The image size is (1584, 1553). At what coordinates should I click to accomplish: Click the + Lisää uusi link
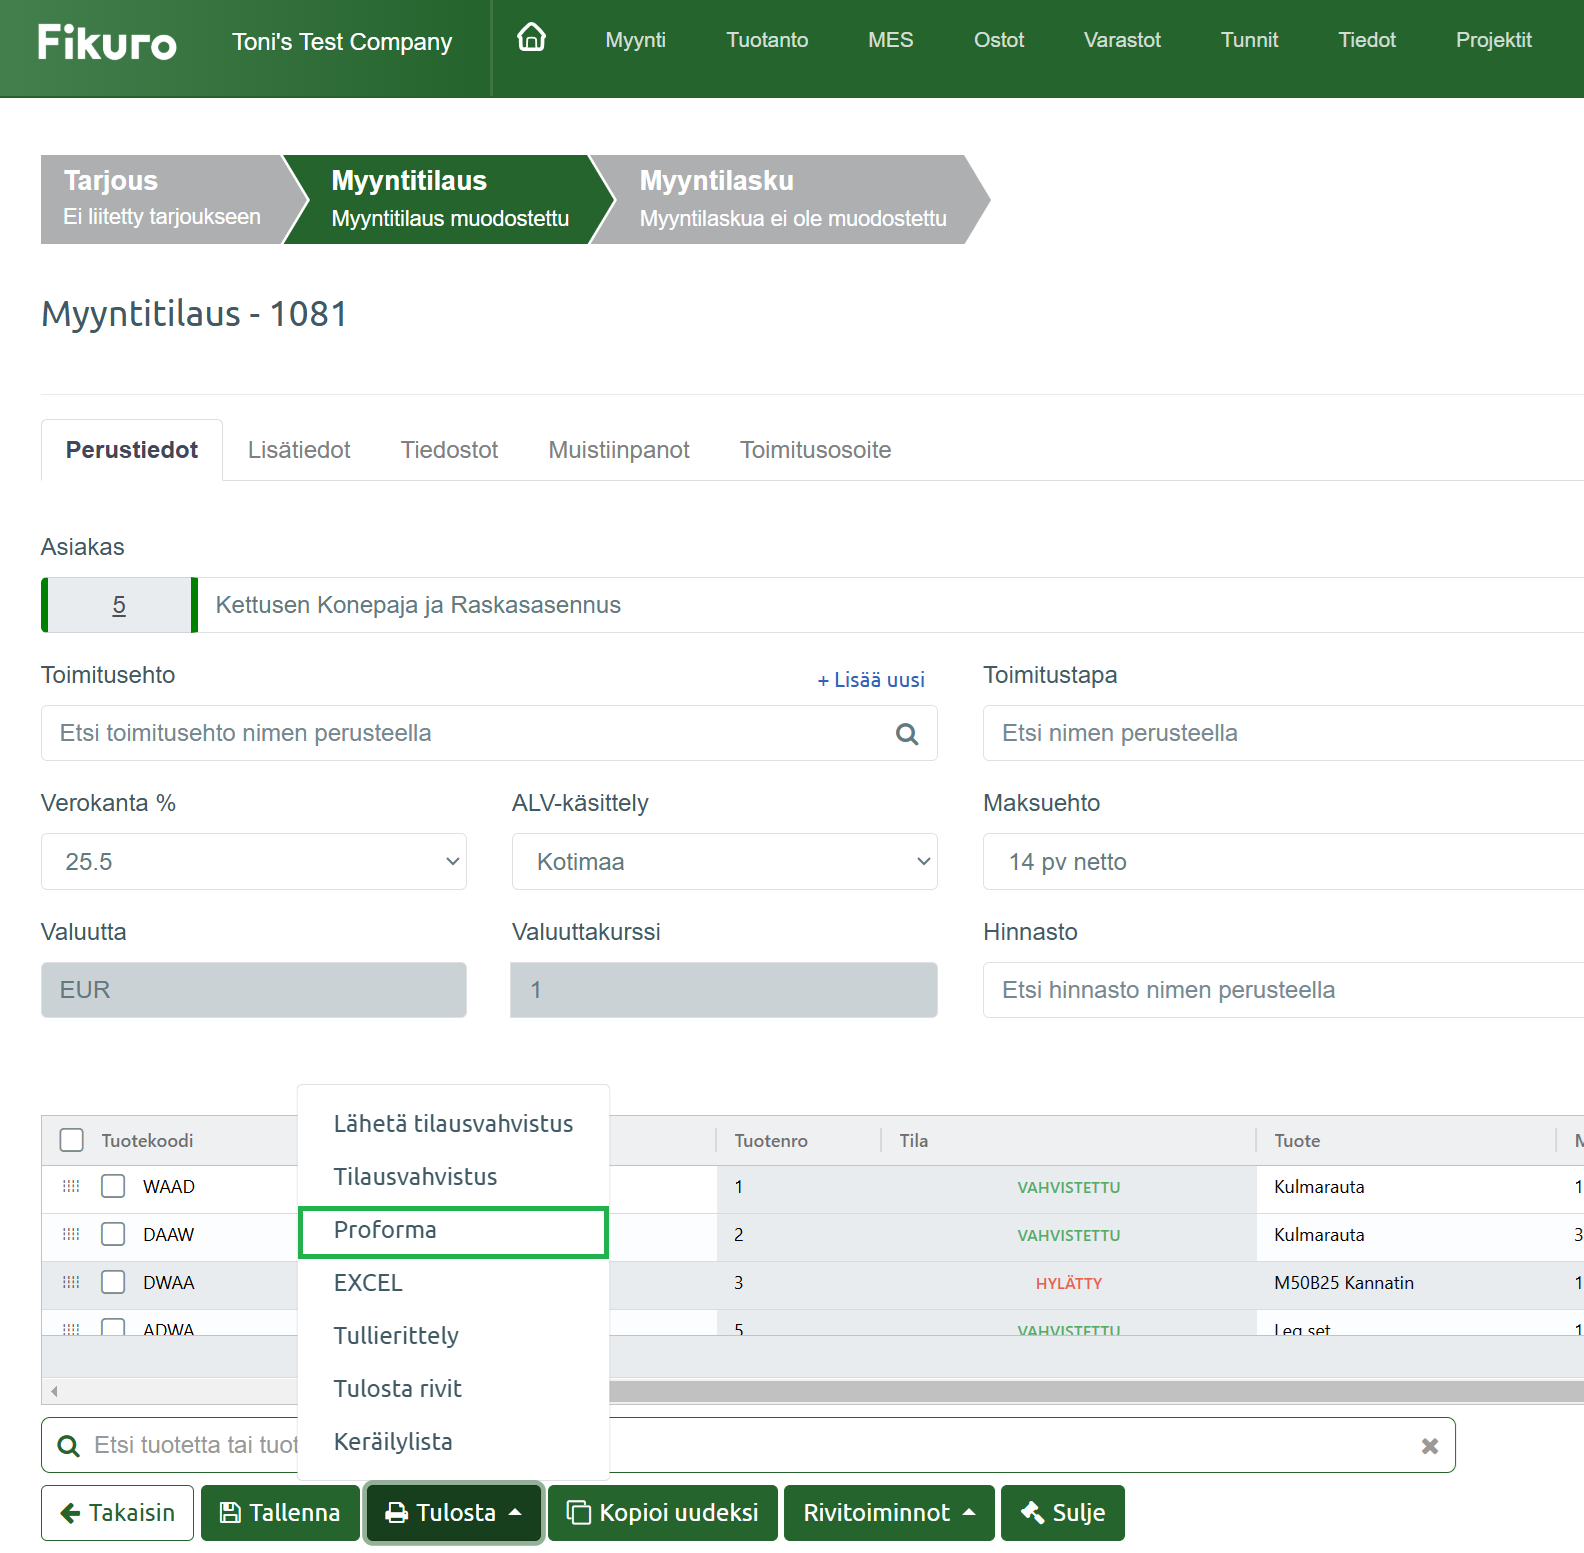871,680
